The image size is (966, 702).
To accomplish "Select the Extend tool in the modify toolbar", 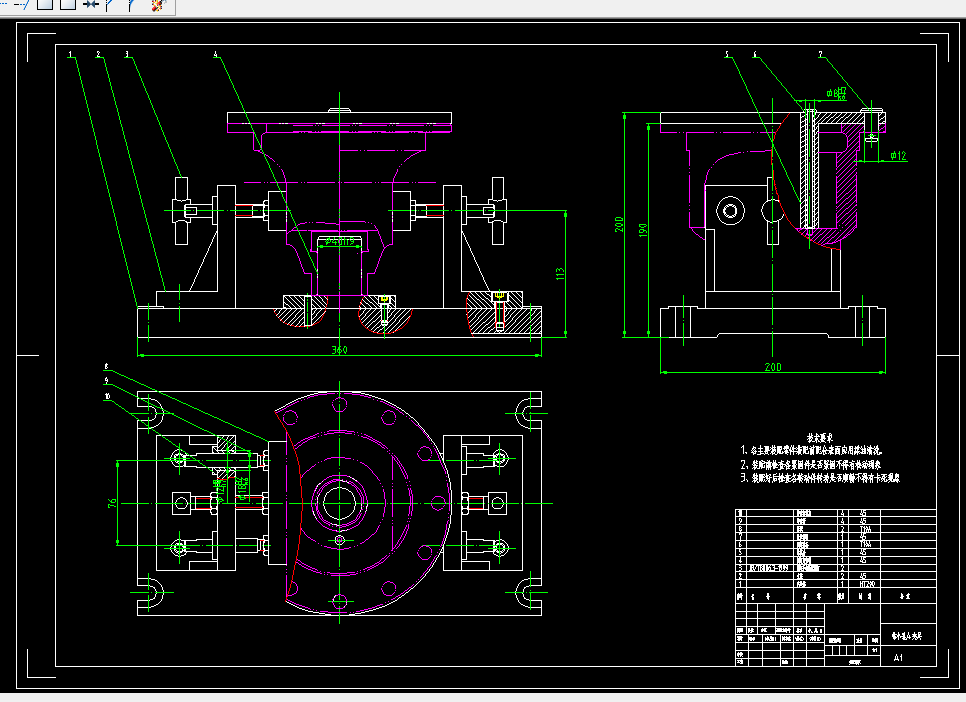I will 23,5.
